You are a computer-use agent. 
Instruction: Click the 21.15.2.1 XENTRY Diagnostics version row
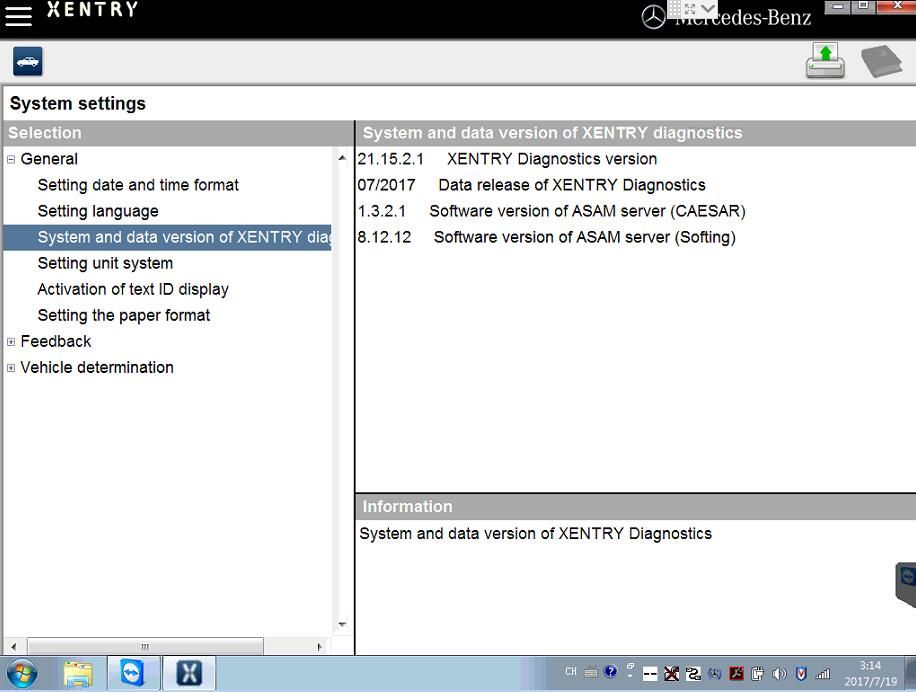tap(507, 159)
